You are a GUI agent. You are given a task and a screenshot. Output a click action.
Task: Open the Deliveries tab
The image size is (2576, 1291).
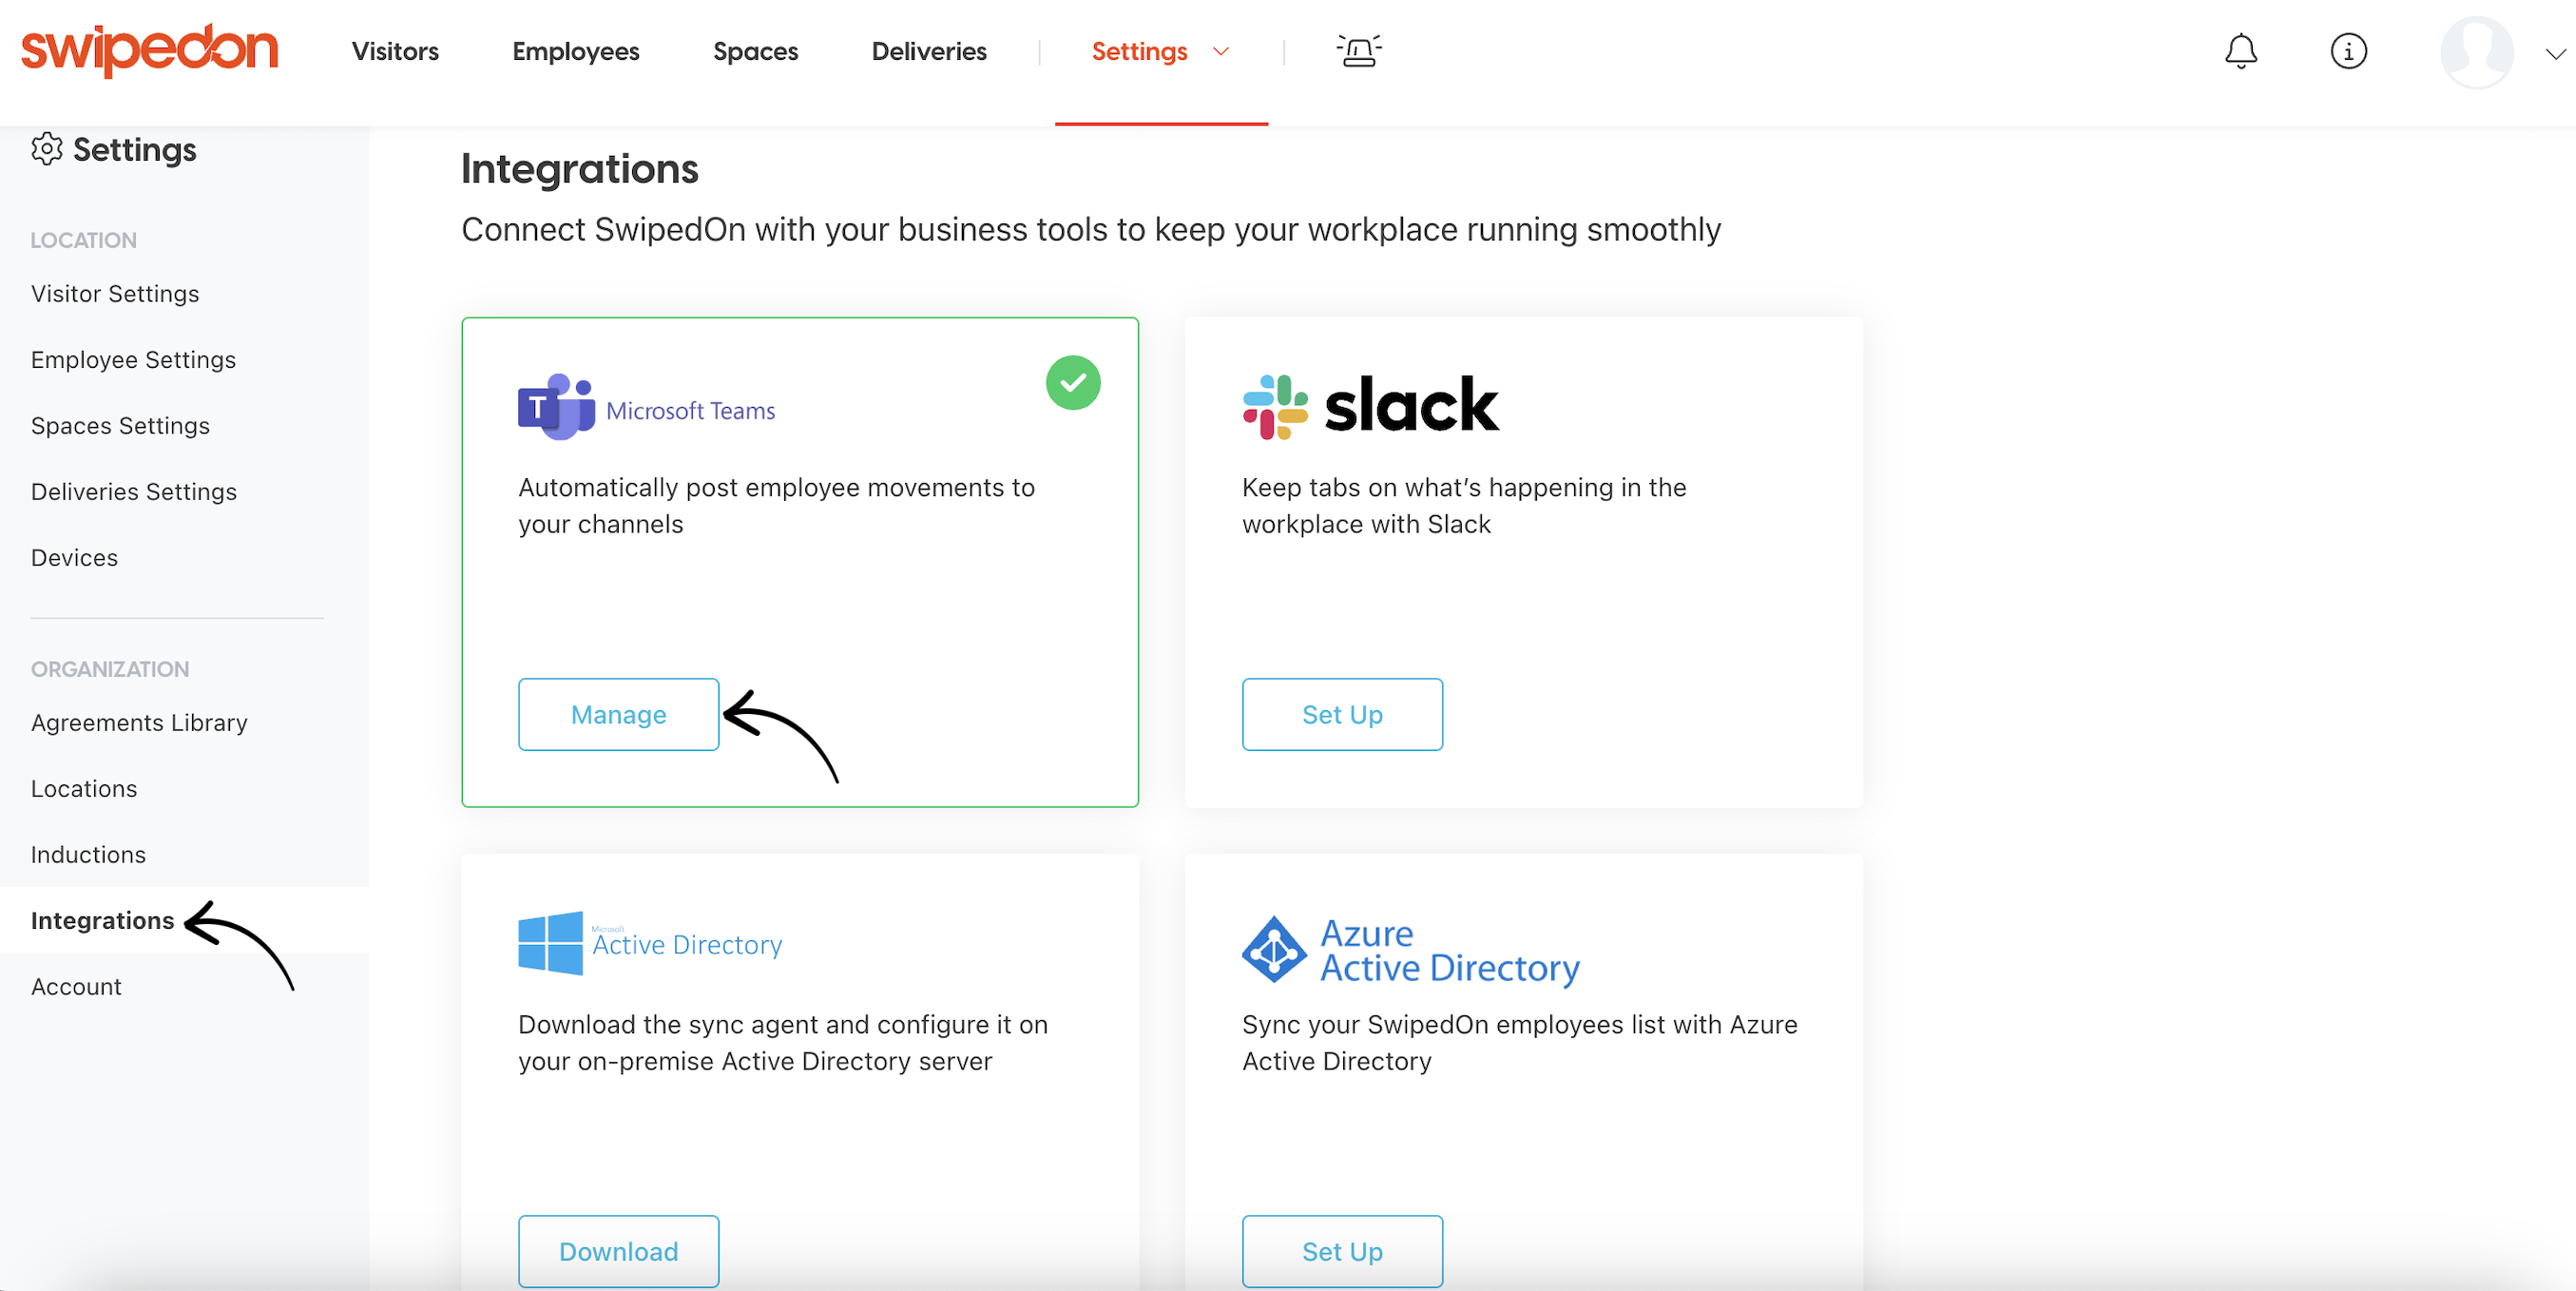929,51
